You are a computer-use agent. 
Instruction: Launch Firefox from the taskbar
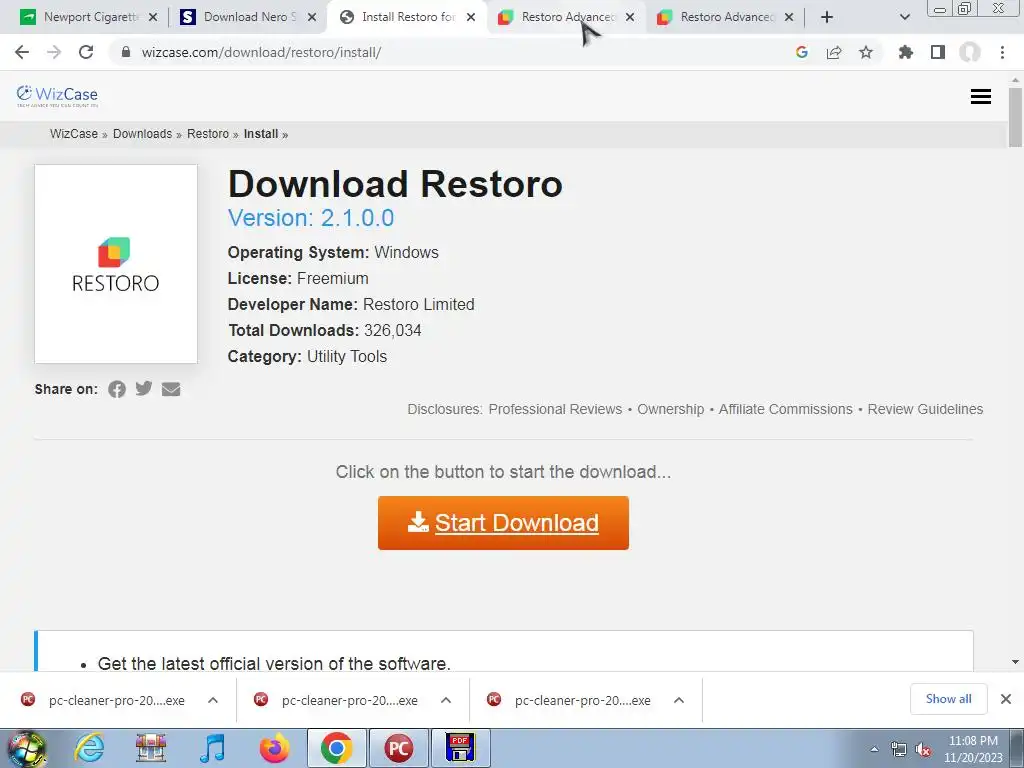(274, 748)
